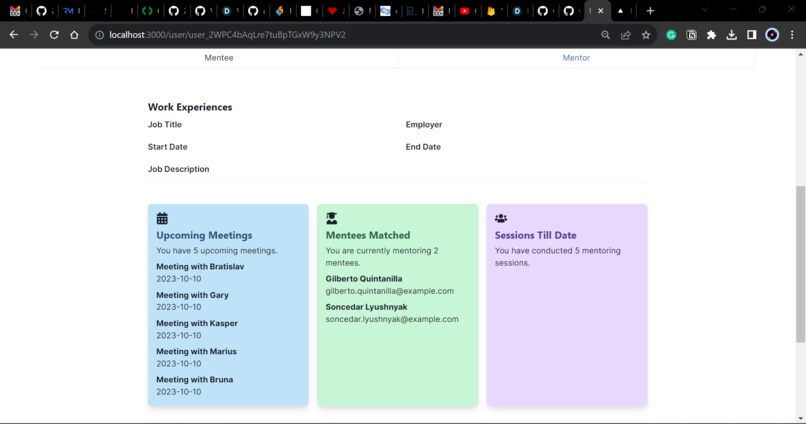Click 'You have conducted 5 mentoring sessions.' text

pos(557,256)
